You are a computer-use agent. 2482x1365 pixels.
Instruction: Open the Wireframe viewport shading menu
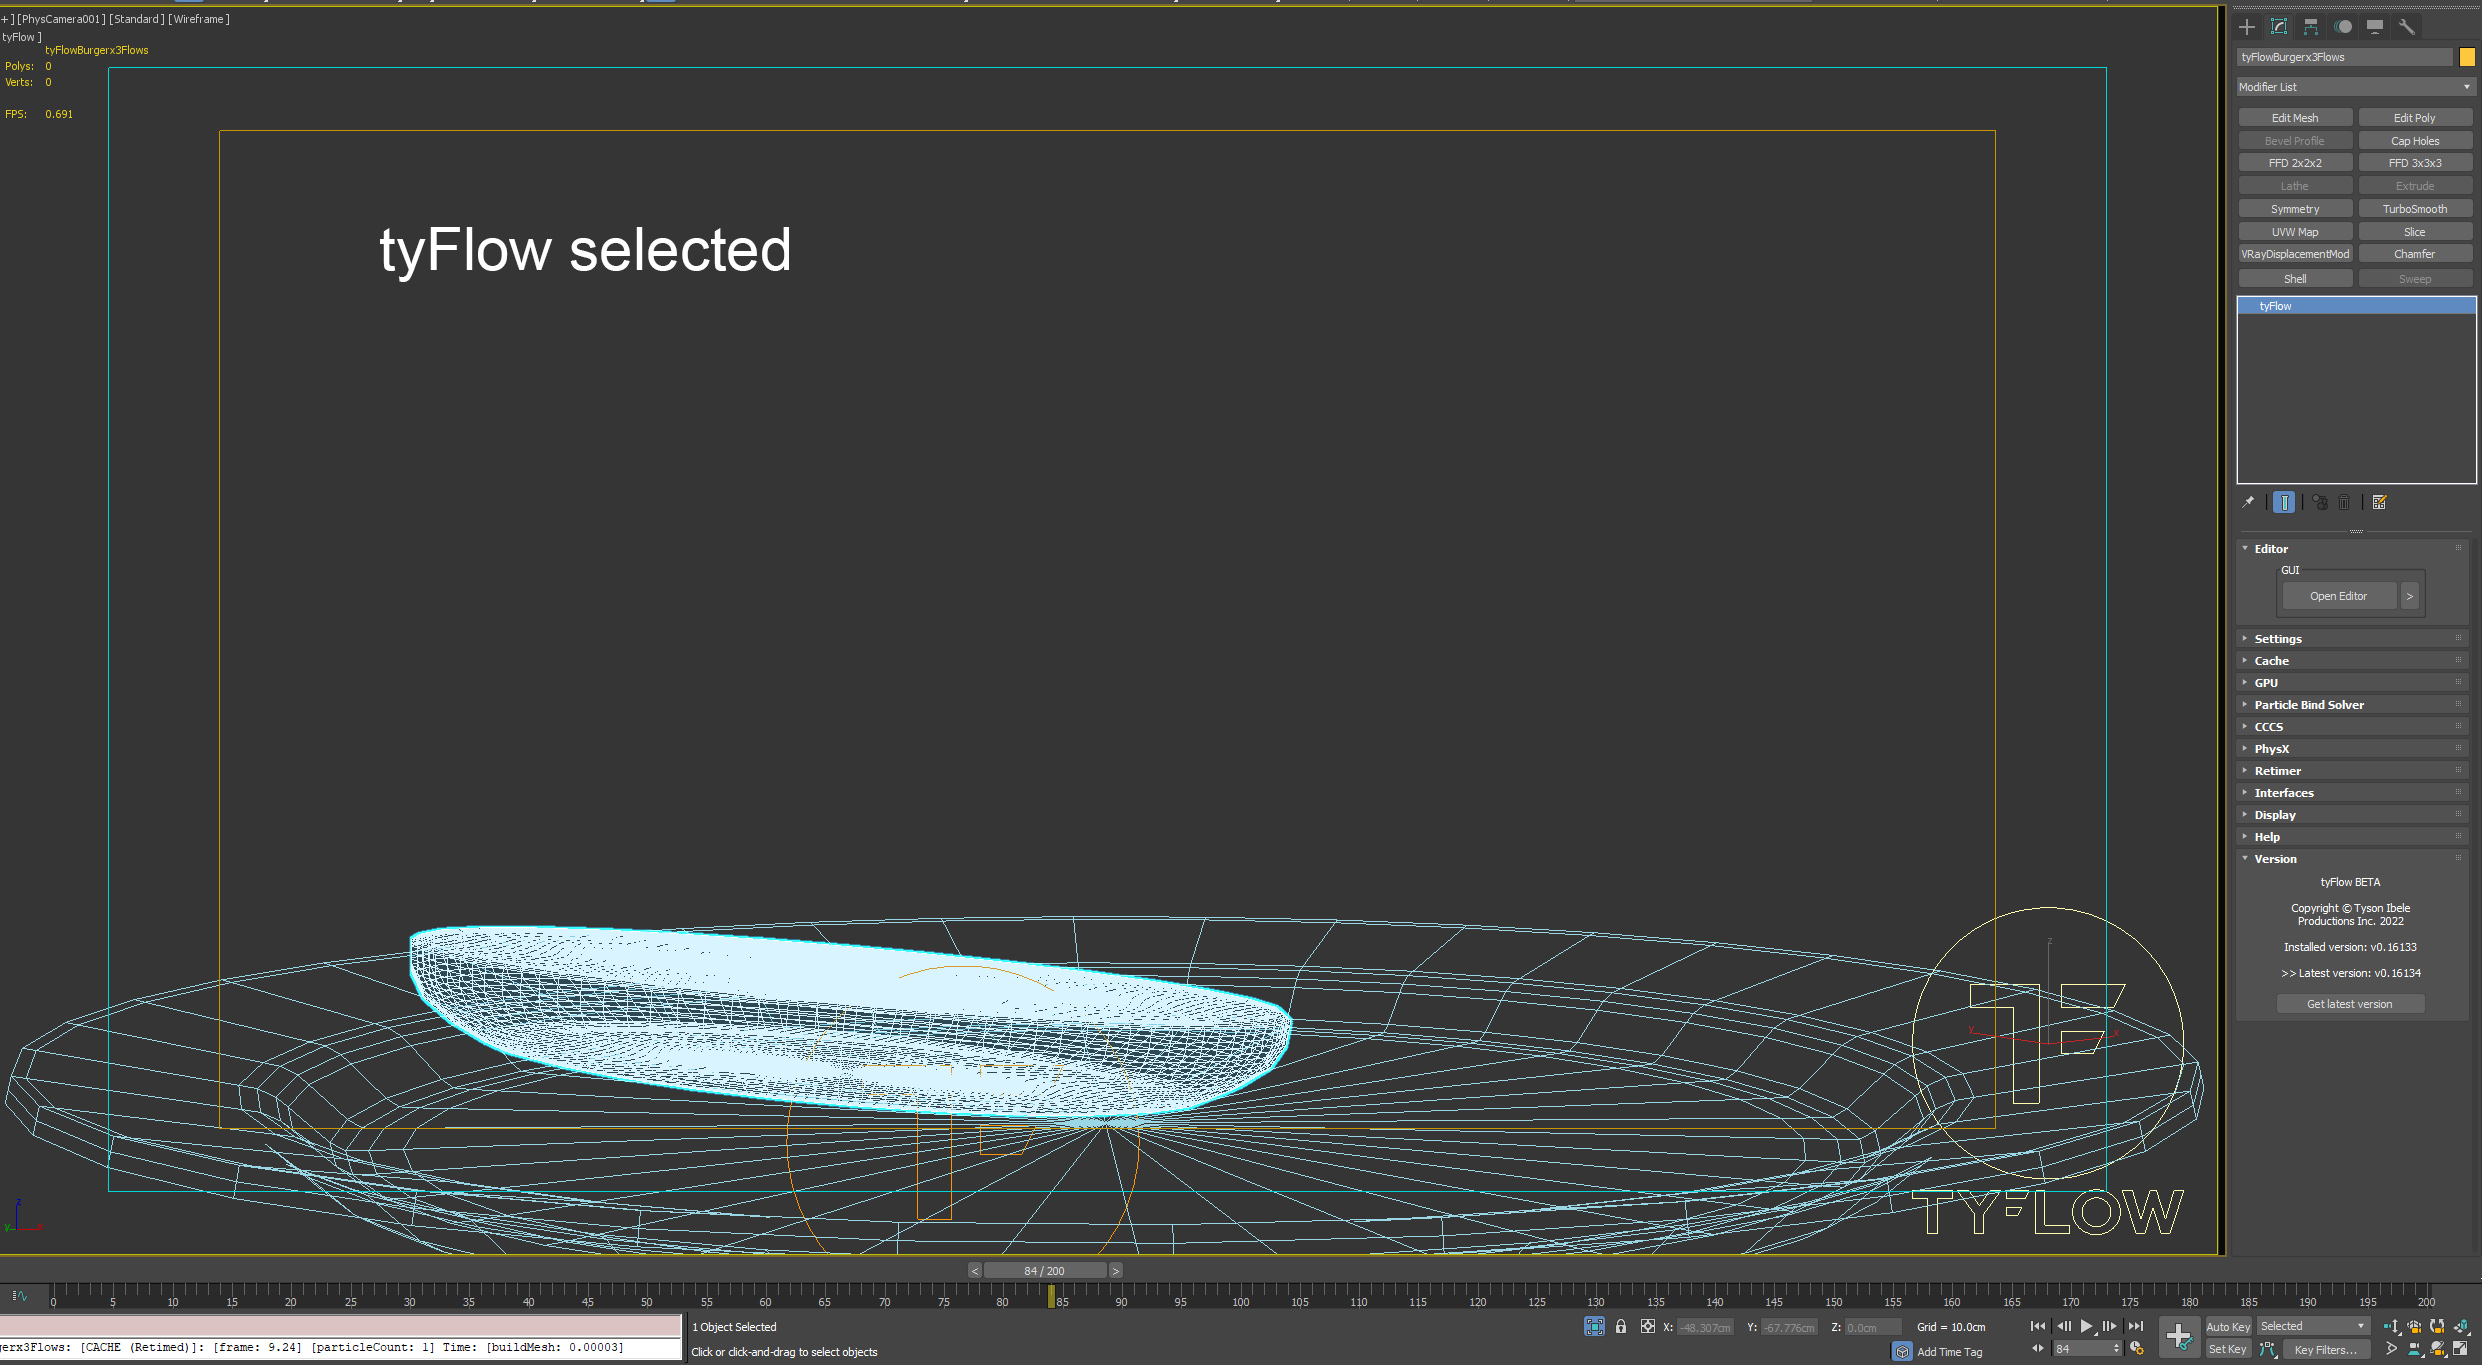point(200,19)
